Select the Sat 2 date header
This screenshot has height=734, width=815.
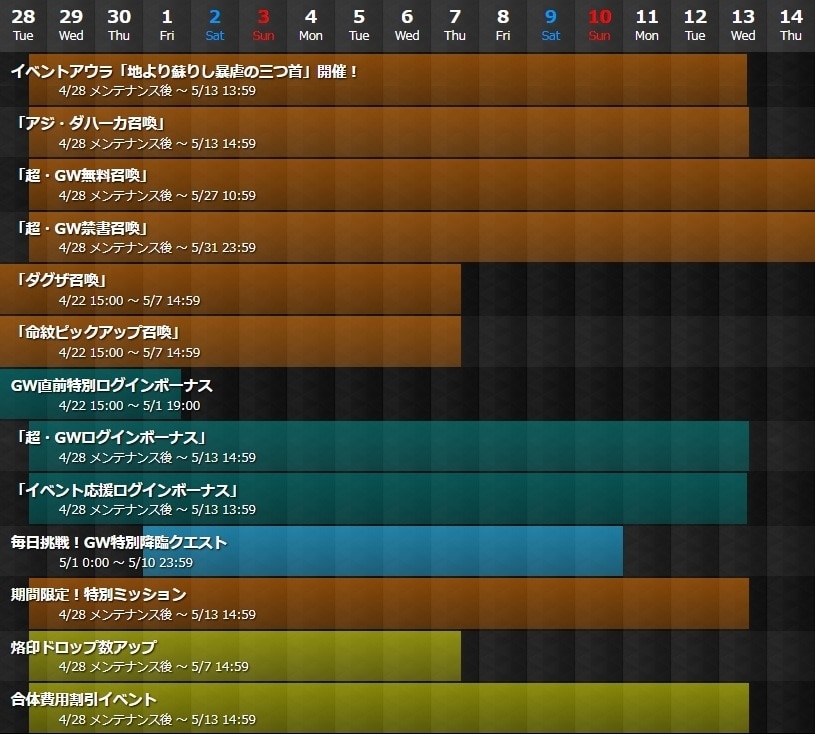pos(215,25)
